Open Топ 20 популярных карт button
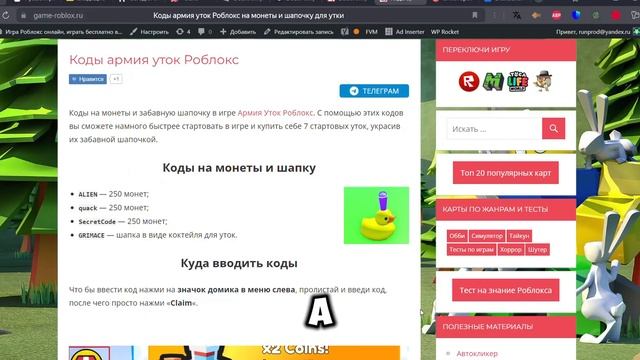The width and height of the screenshot is (640, 360). 506,173
